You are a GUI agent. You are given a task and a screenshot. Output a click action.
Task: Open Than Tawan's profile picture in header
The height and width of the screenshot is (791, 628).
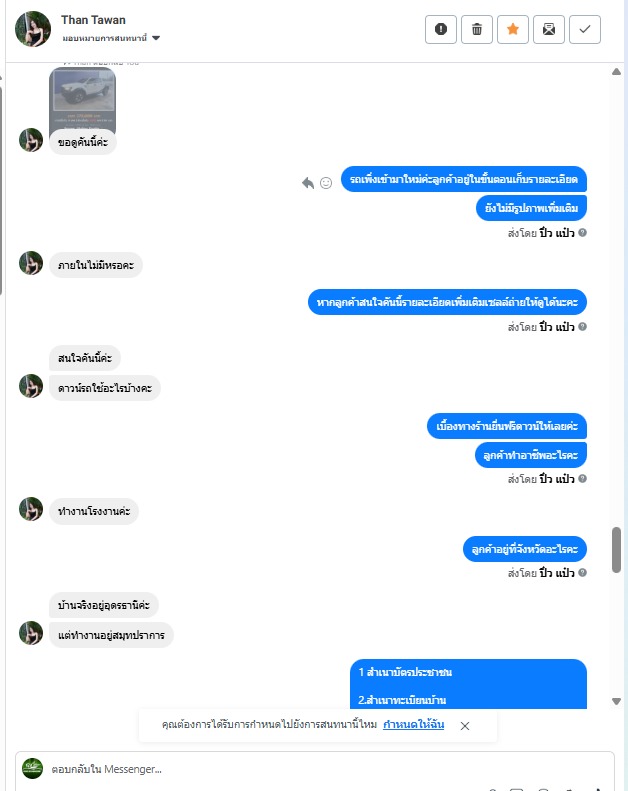[33, 29]
